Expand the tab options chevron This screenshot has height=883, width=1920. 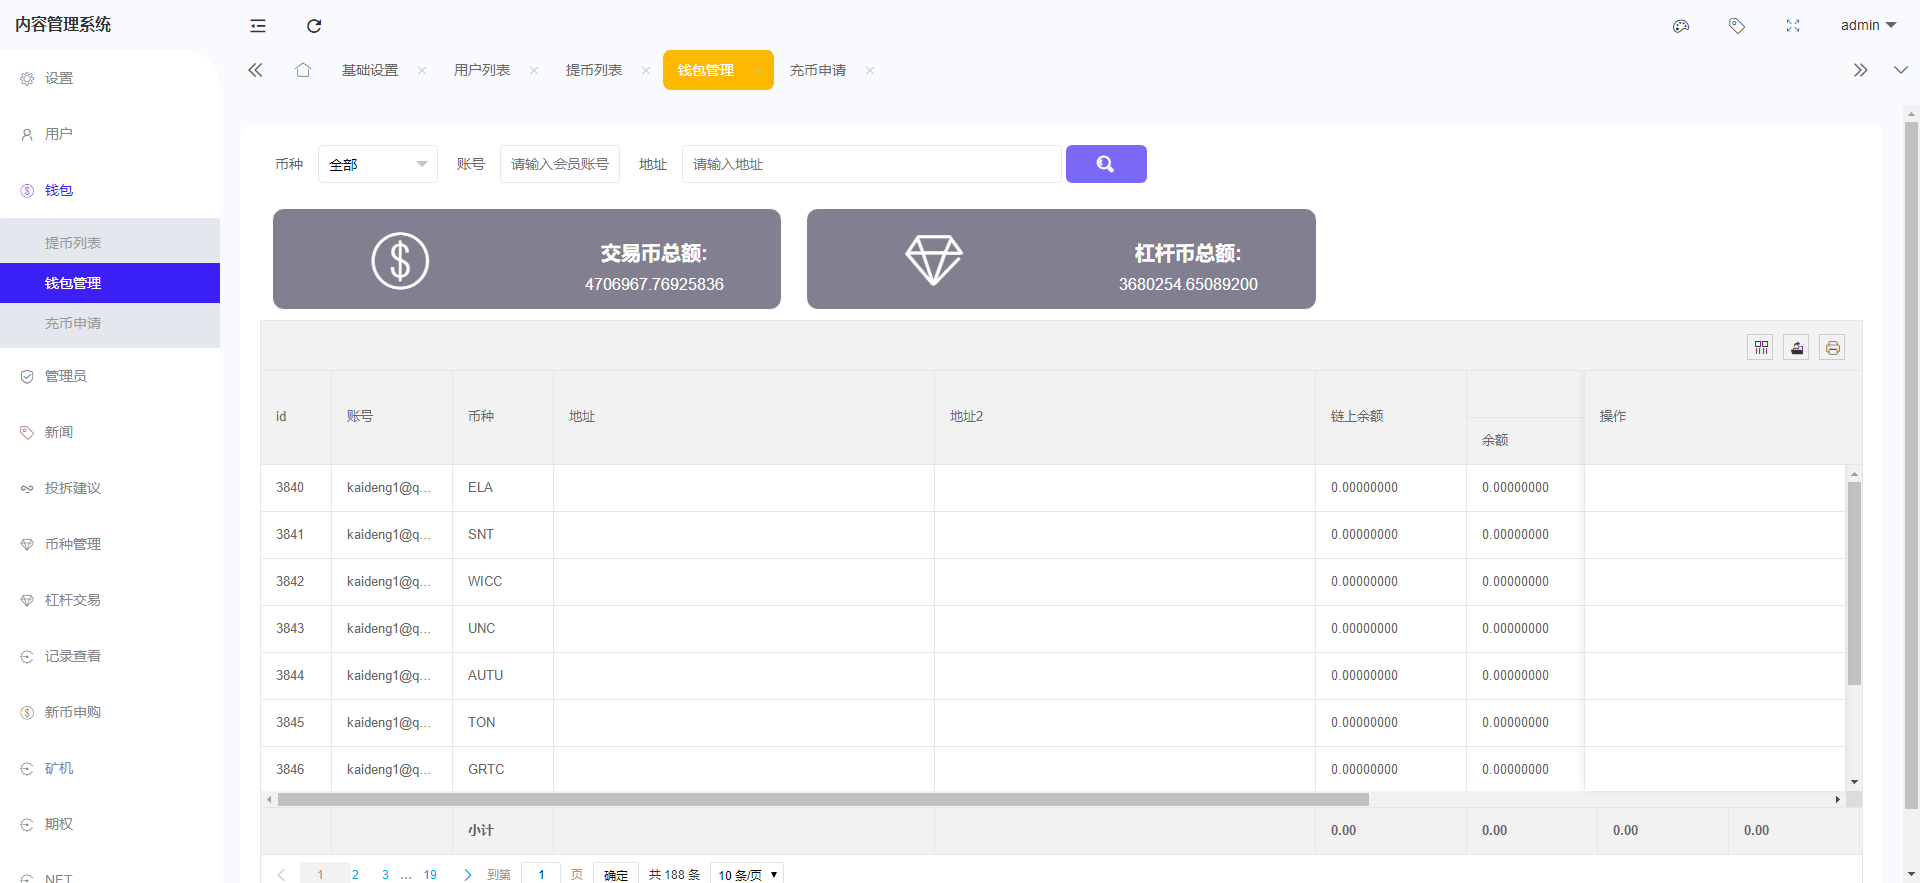pos(1900,70)
